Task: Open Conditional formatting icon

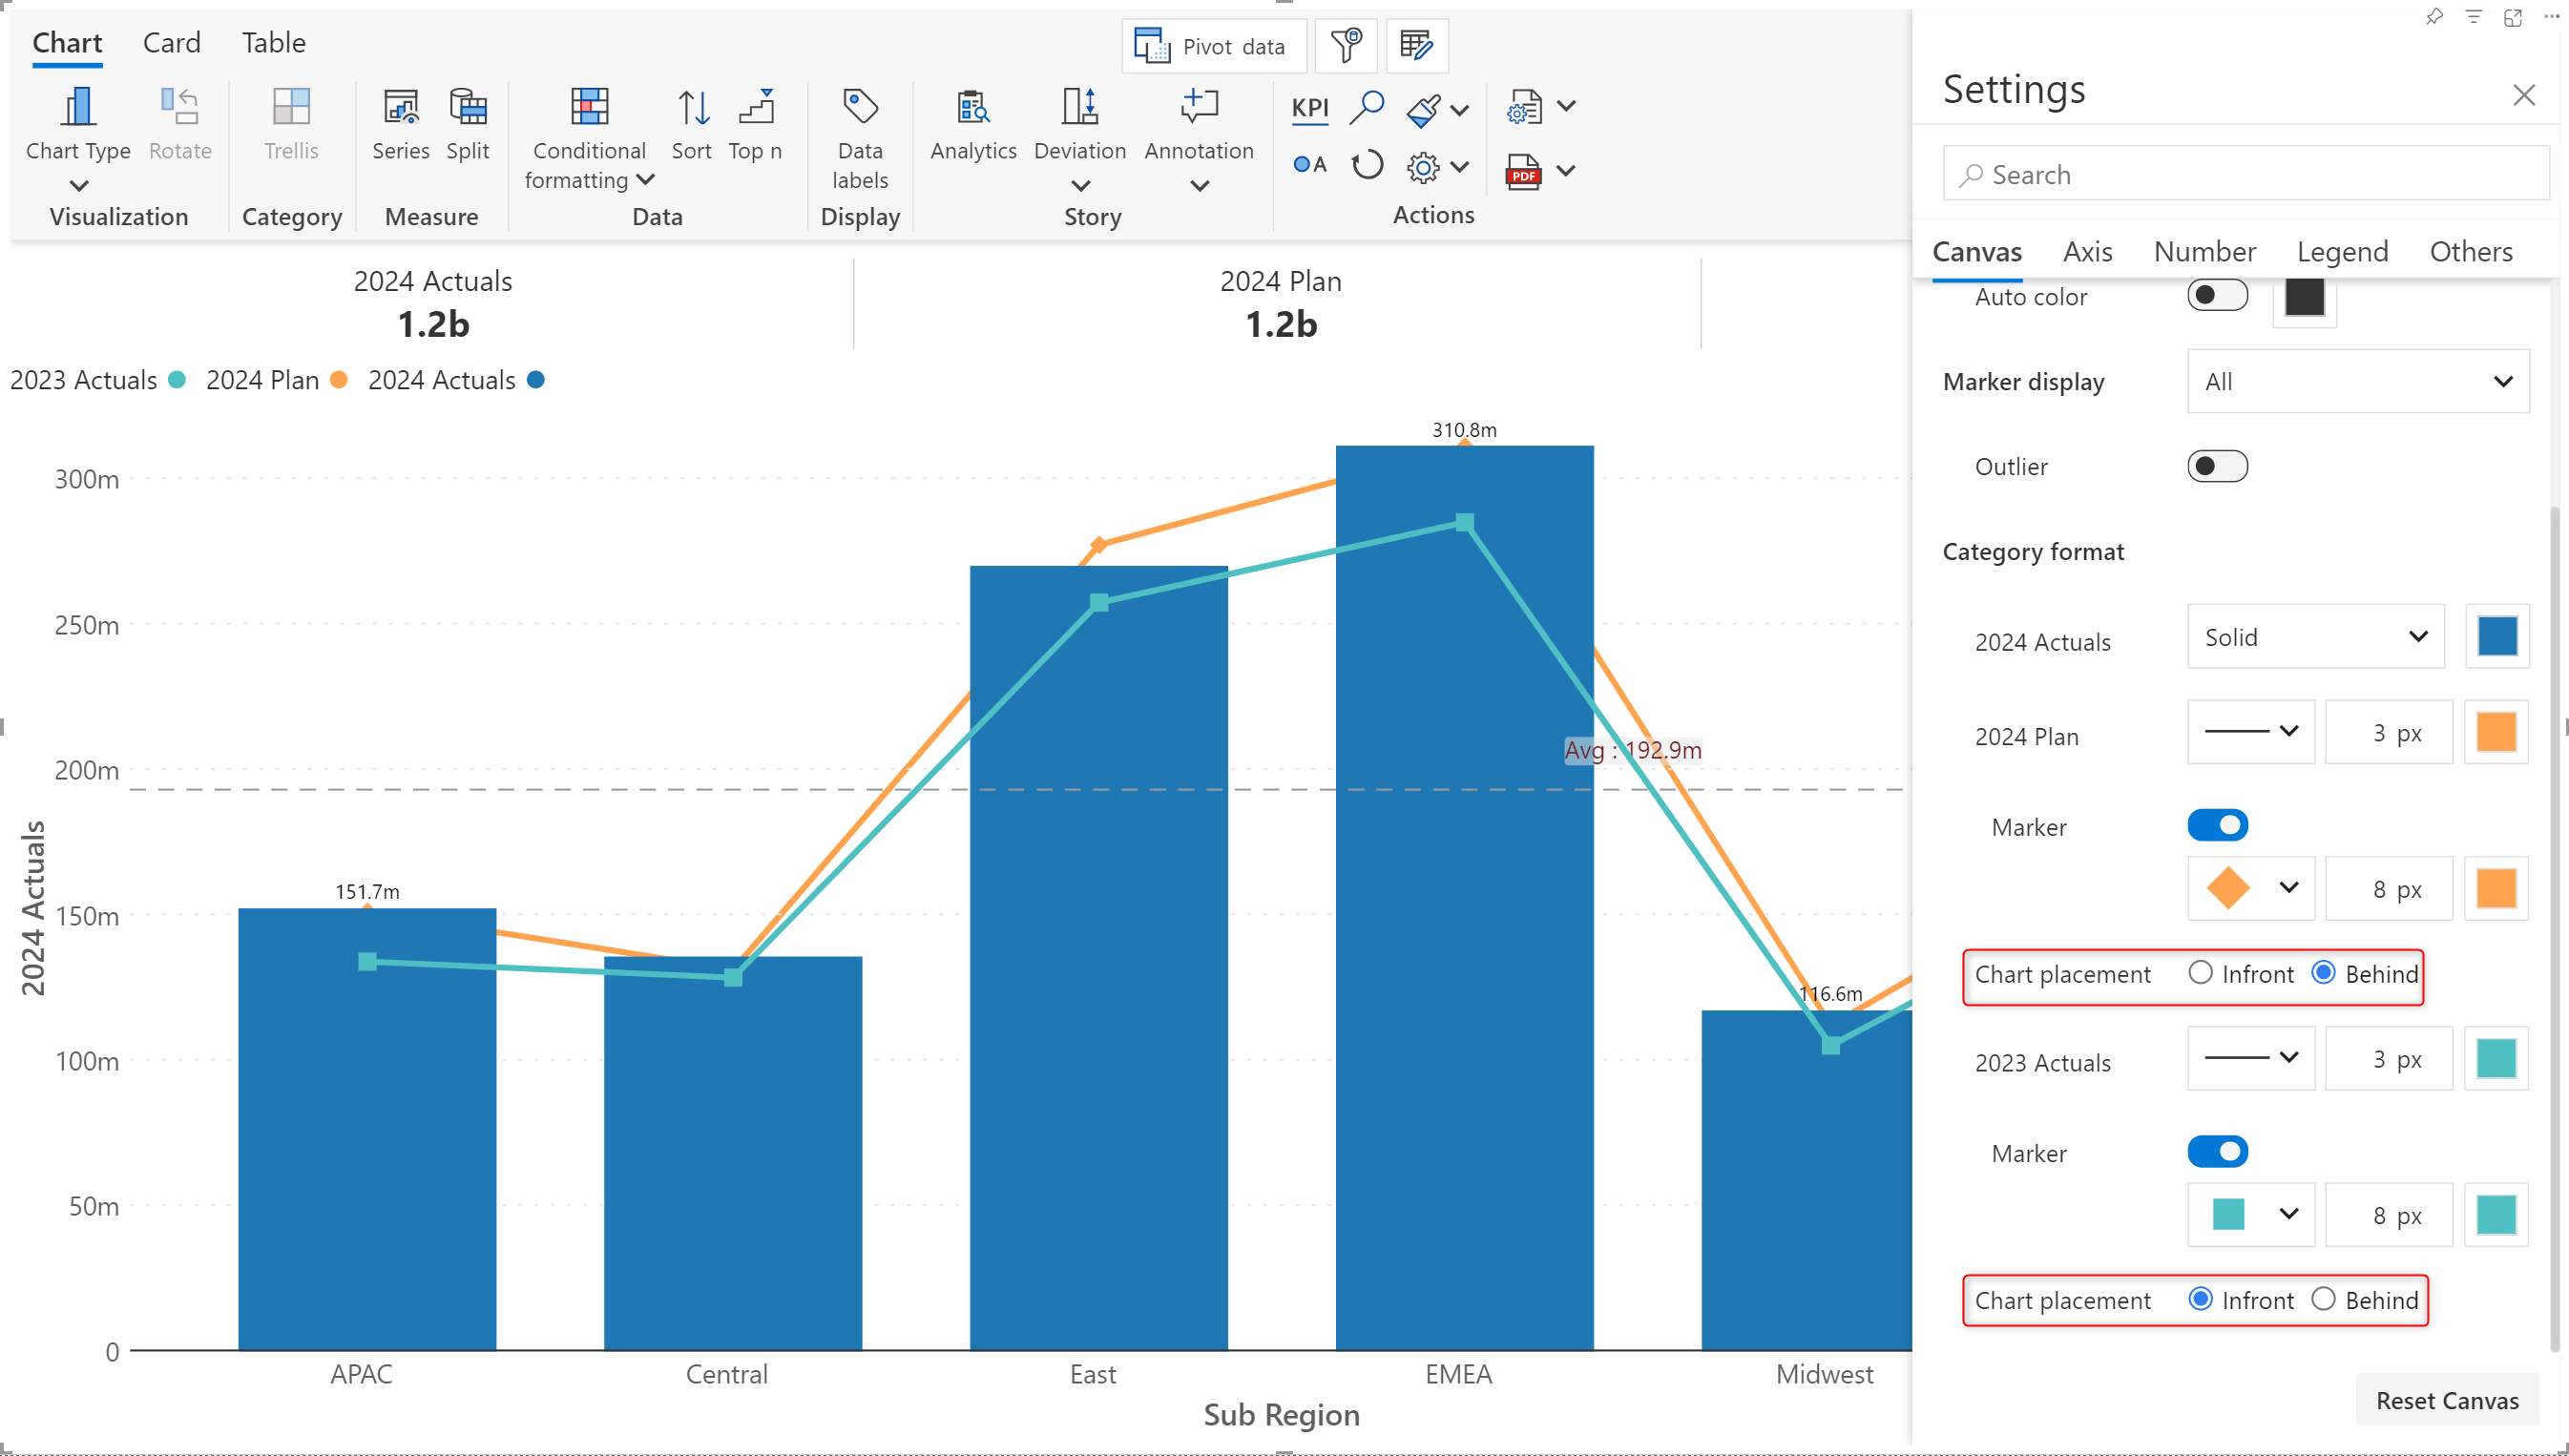Action: [x=589, y=106]
